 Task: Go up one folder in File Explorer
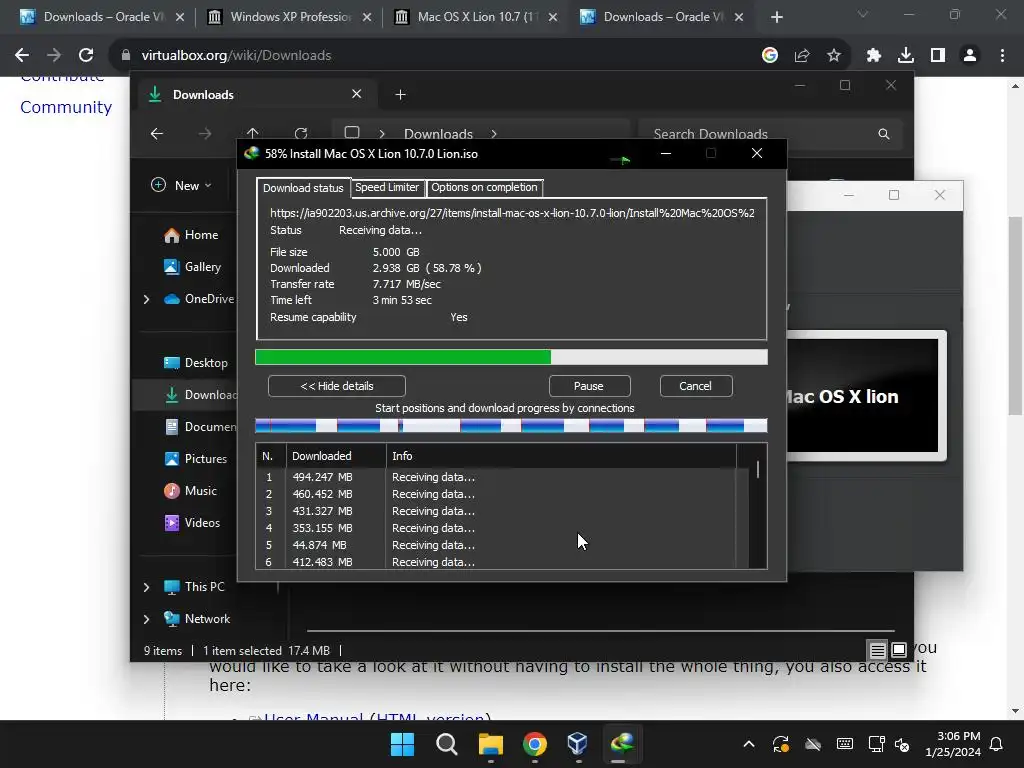coord(253,133)
